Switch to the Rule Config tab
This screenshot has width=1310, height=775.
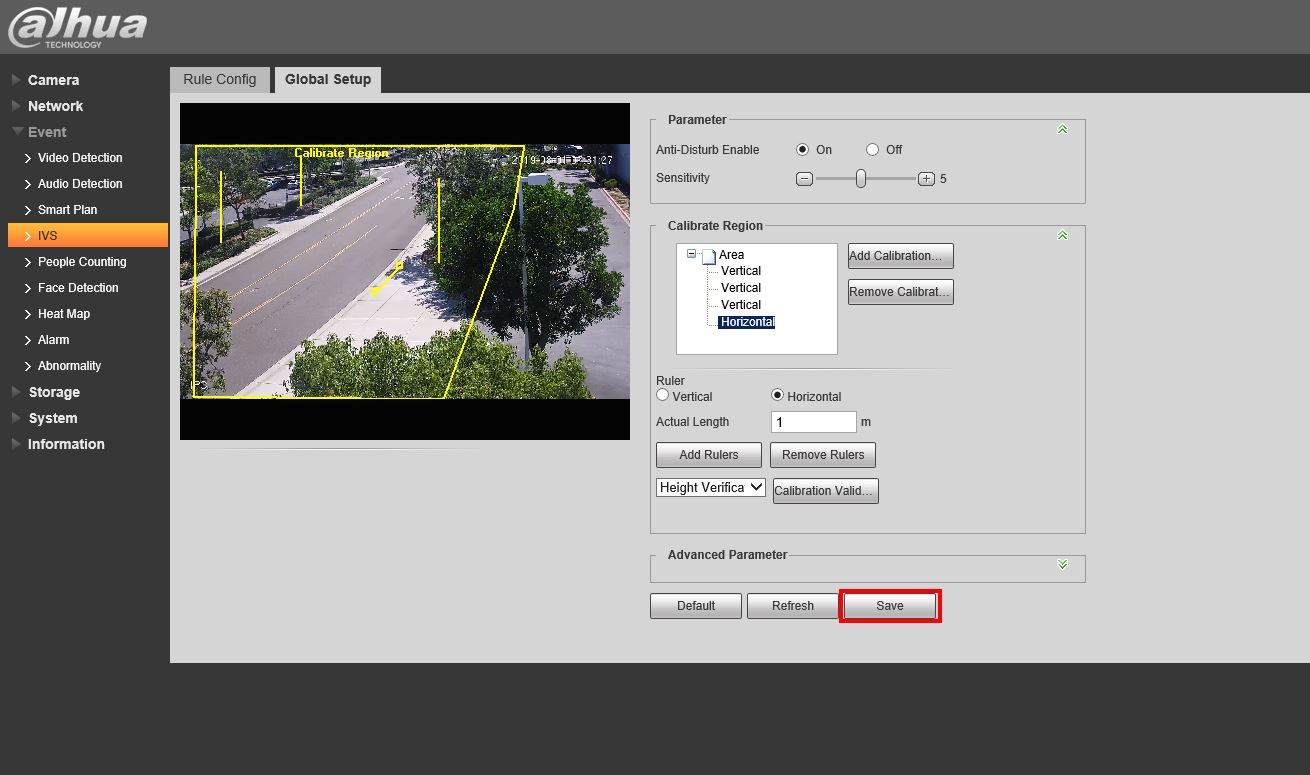[219, 80]
